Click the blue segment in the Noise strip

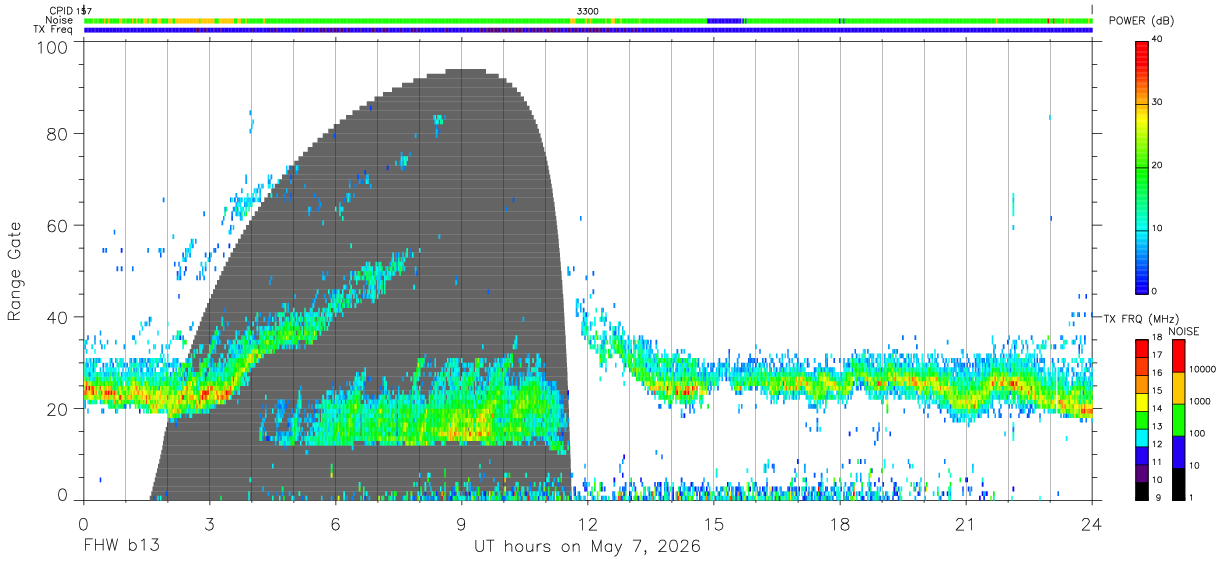tap(725, 20)
